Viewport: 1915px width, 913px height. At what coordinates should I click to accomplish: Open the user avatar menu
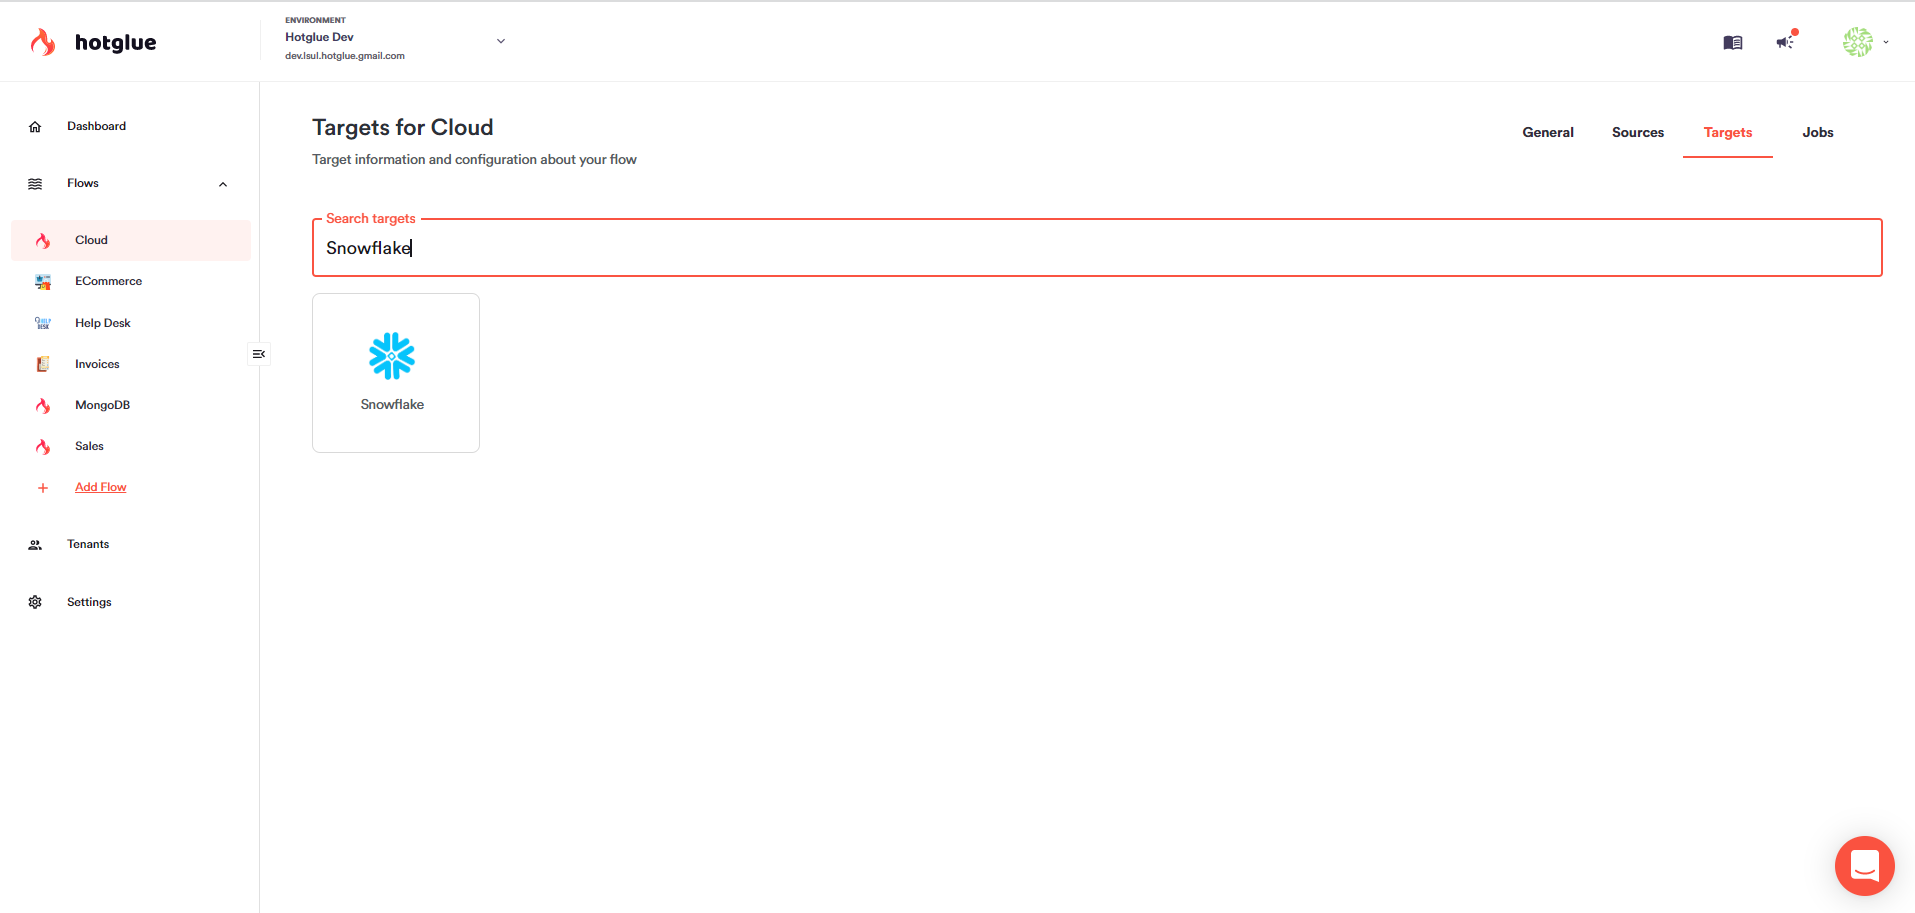[x=1858, y=42]
